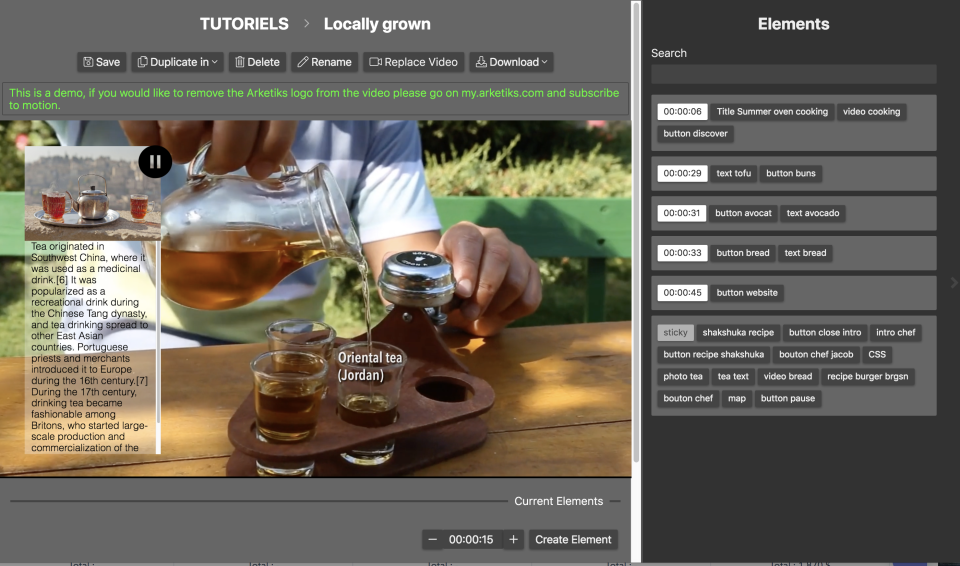The image size is (960, 566).
Task: Select the button recipe shakshuka element
Action: [x=713, y=355]
